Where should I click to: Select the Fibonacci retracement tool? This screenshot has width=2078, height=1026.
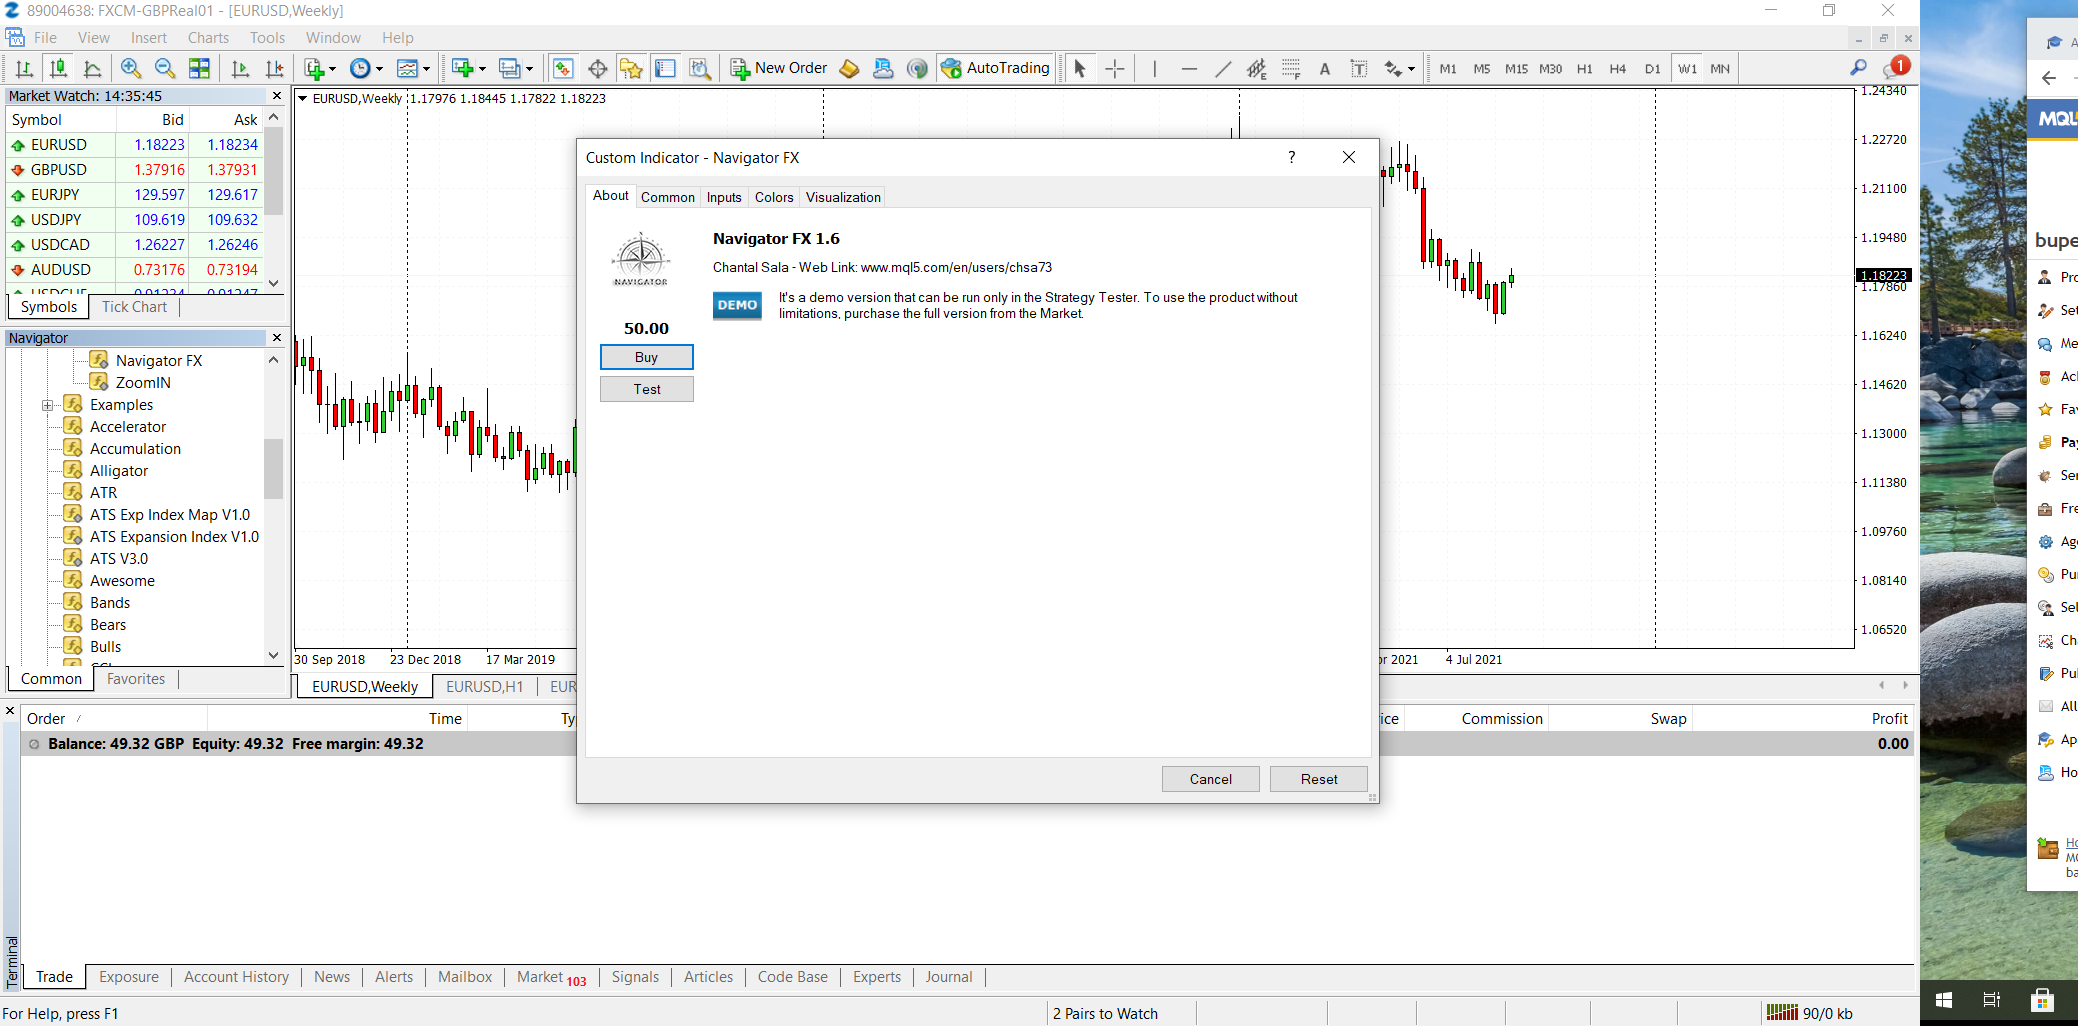[1291, 68]
